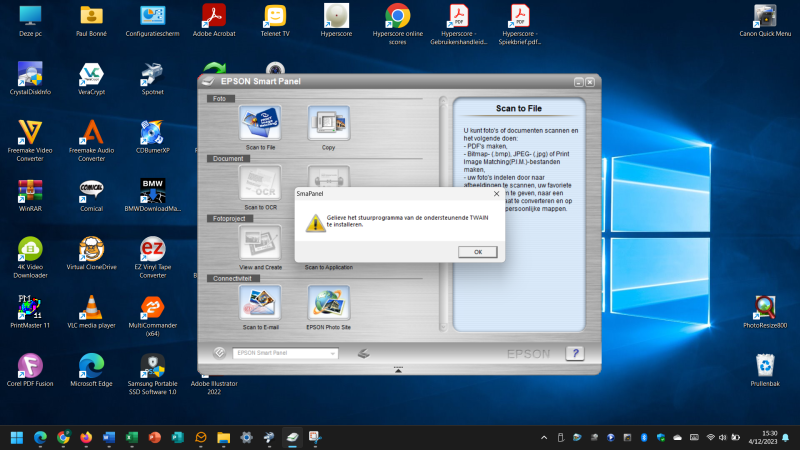
Task: Click the question mark help button
Action: (574, 352)
